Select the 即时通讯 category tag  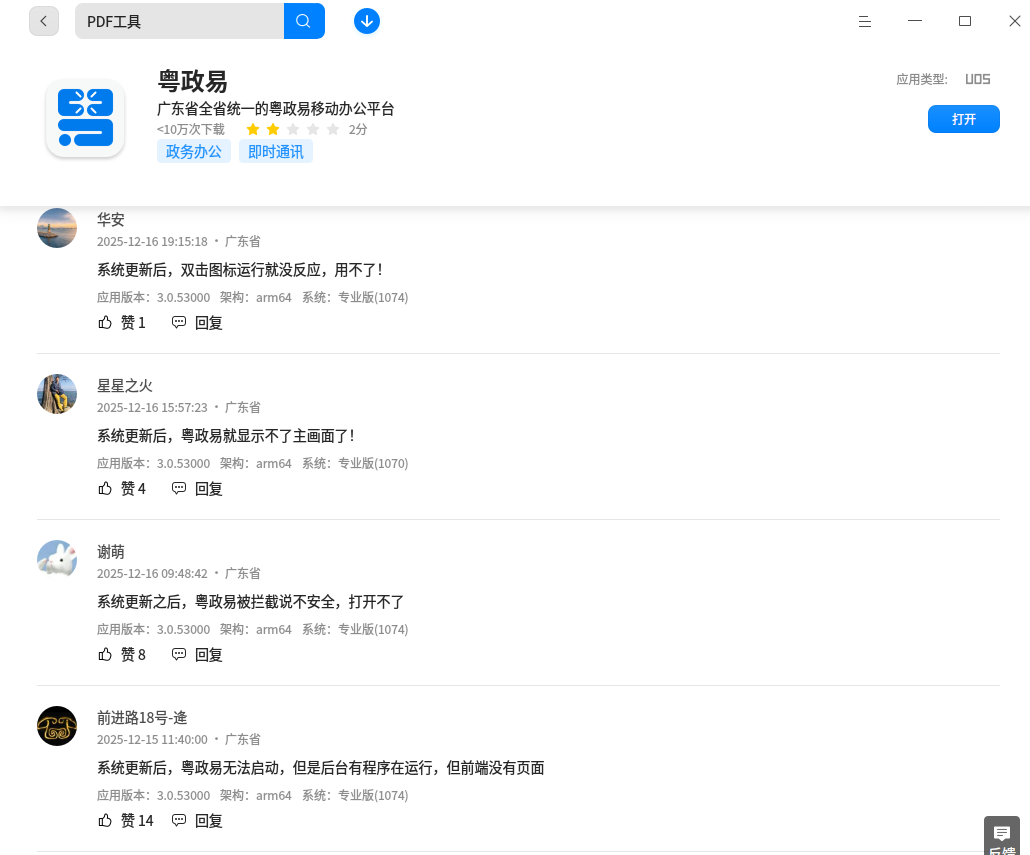coord(276,152)
